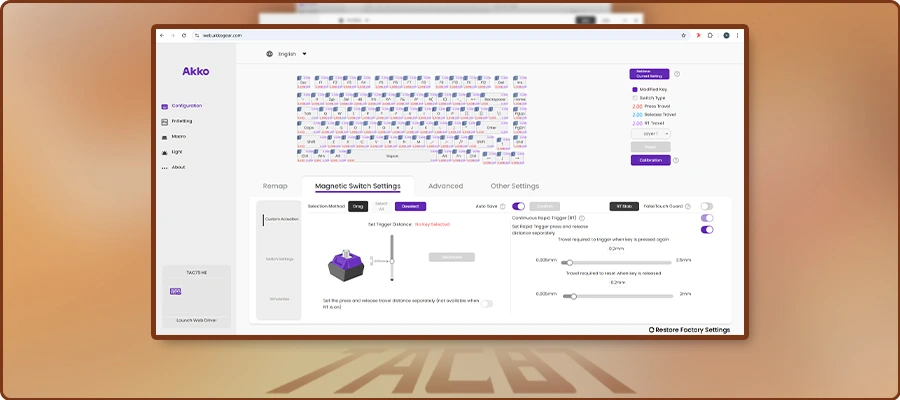Screen dimensions: 900x400
Task: Click the purple magnetic switch image
Action: tap(346, 265)
